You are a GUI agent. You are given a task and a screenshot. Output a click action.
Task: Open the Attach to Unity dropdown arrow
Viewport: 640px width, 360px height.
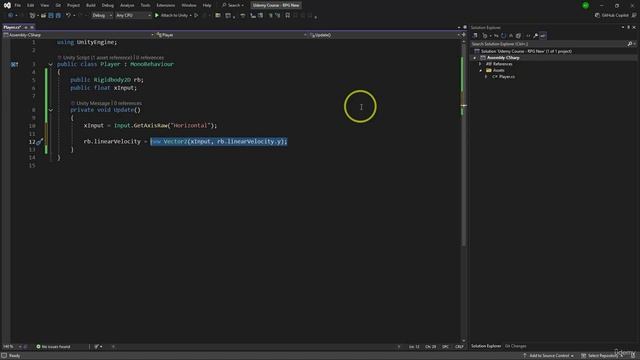click(191, 16)
